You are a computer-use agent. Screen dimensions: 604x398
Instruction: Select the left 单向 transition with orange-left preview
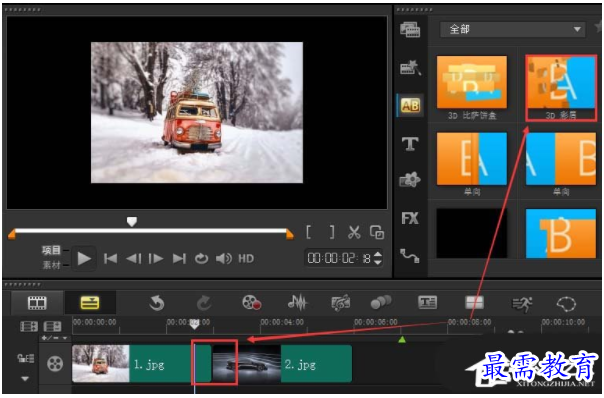coord(472,159)
